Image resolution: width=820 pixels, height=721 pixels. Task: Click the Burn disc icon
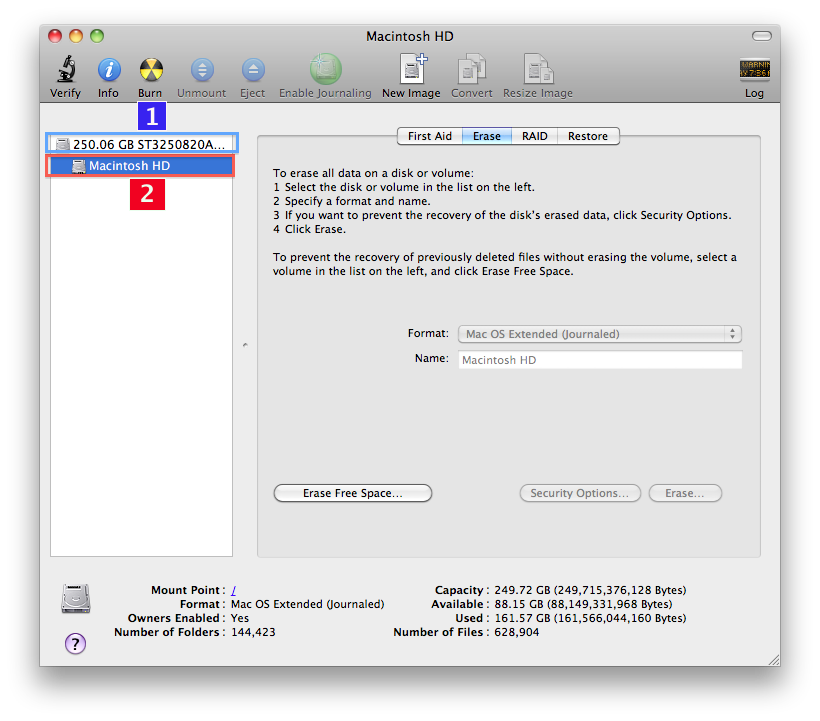[151, 70]
